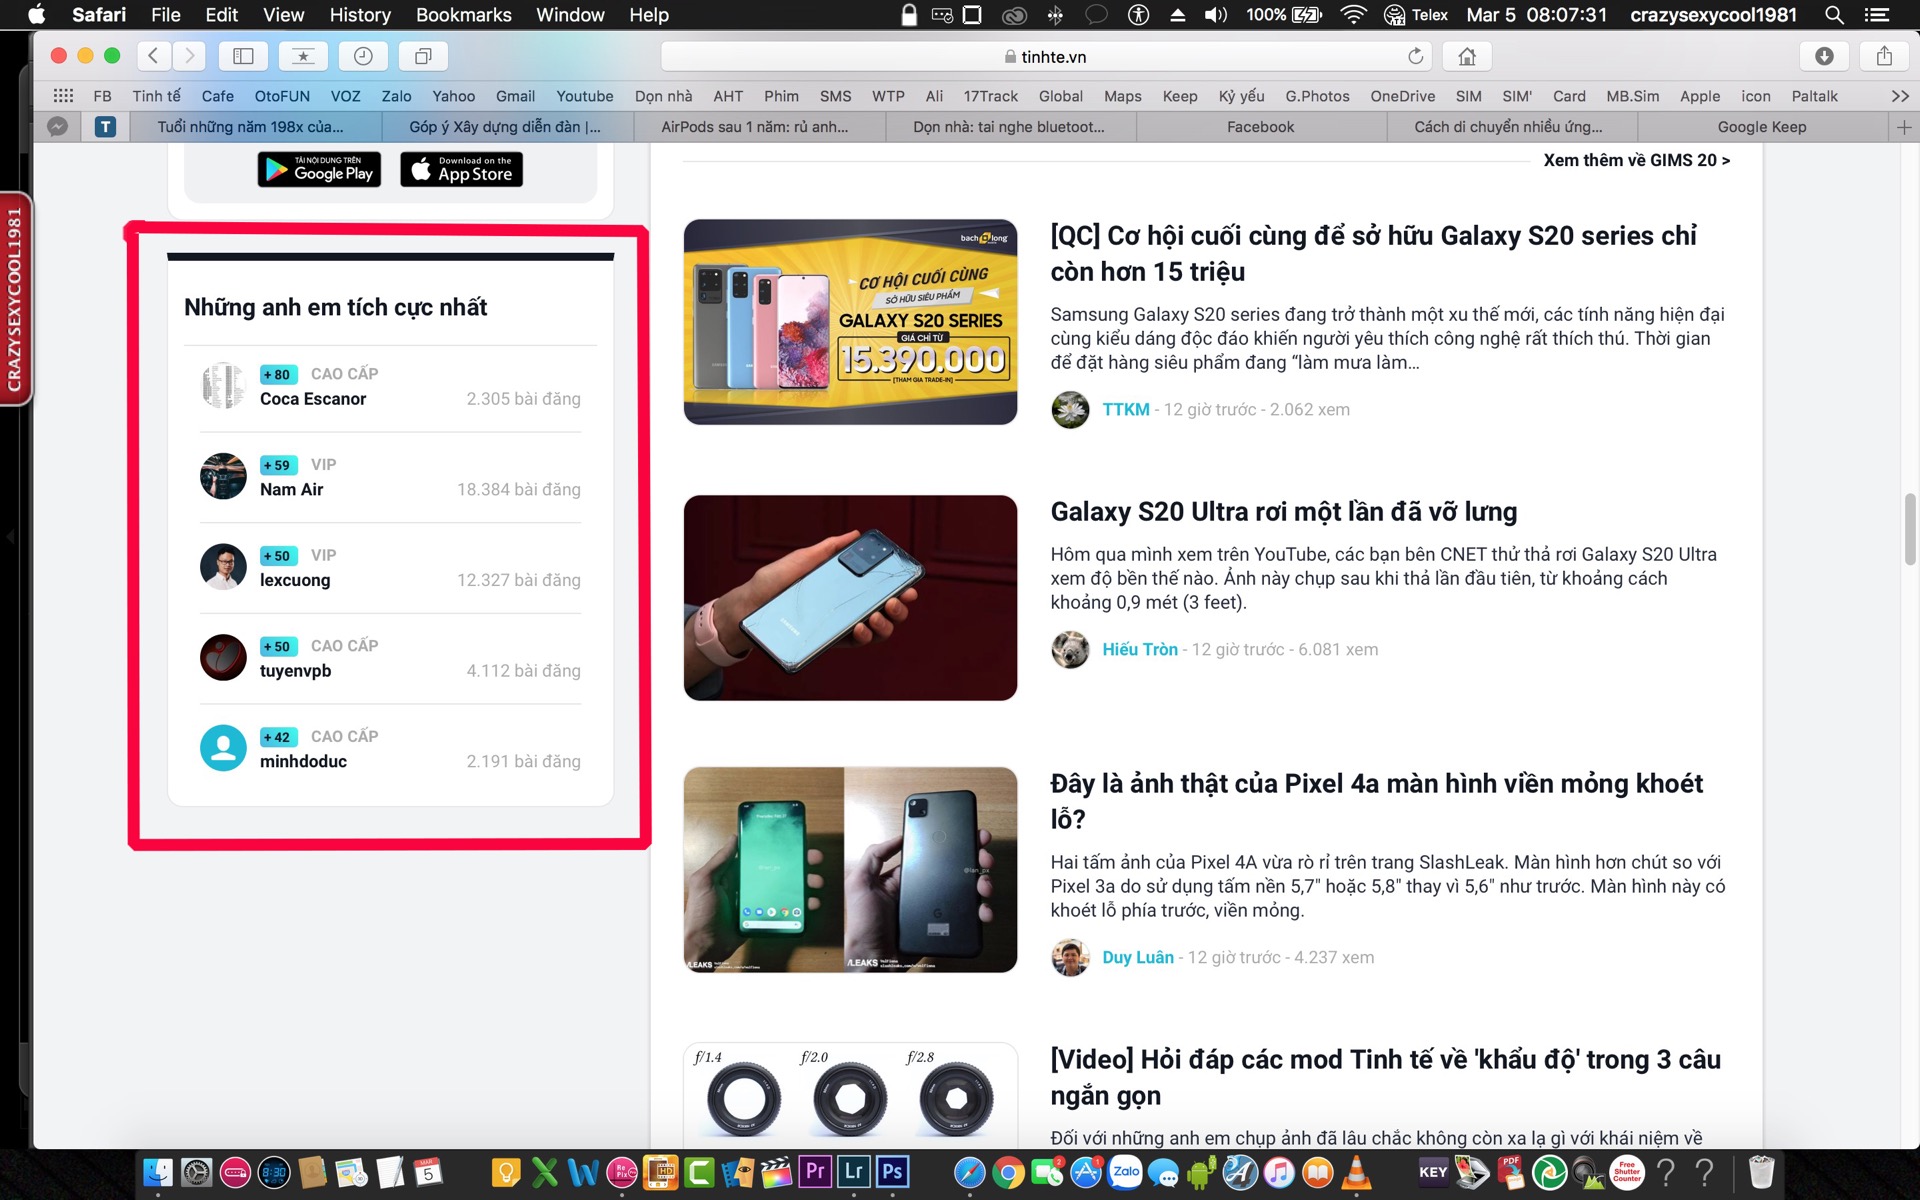Open Premiere Pro from the Dock
Image resolution: width=1920 pixels, height=1200 pixels.
[815, 1171]
